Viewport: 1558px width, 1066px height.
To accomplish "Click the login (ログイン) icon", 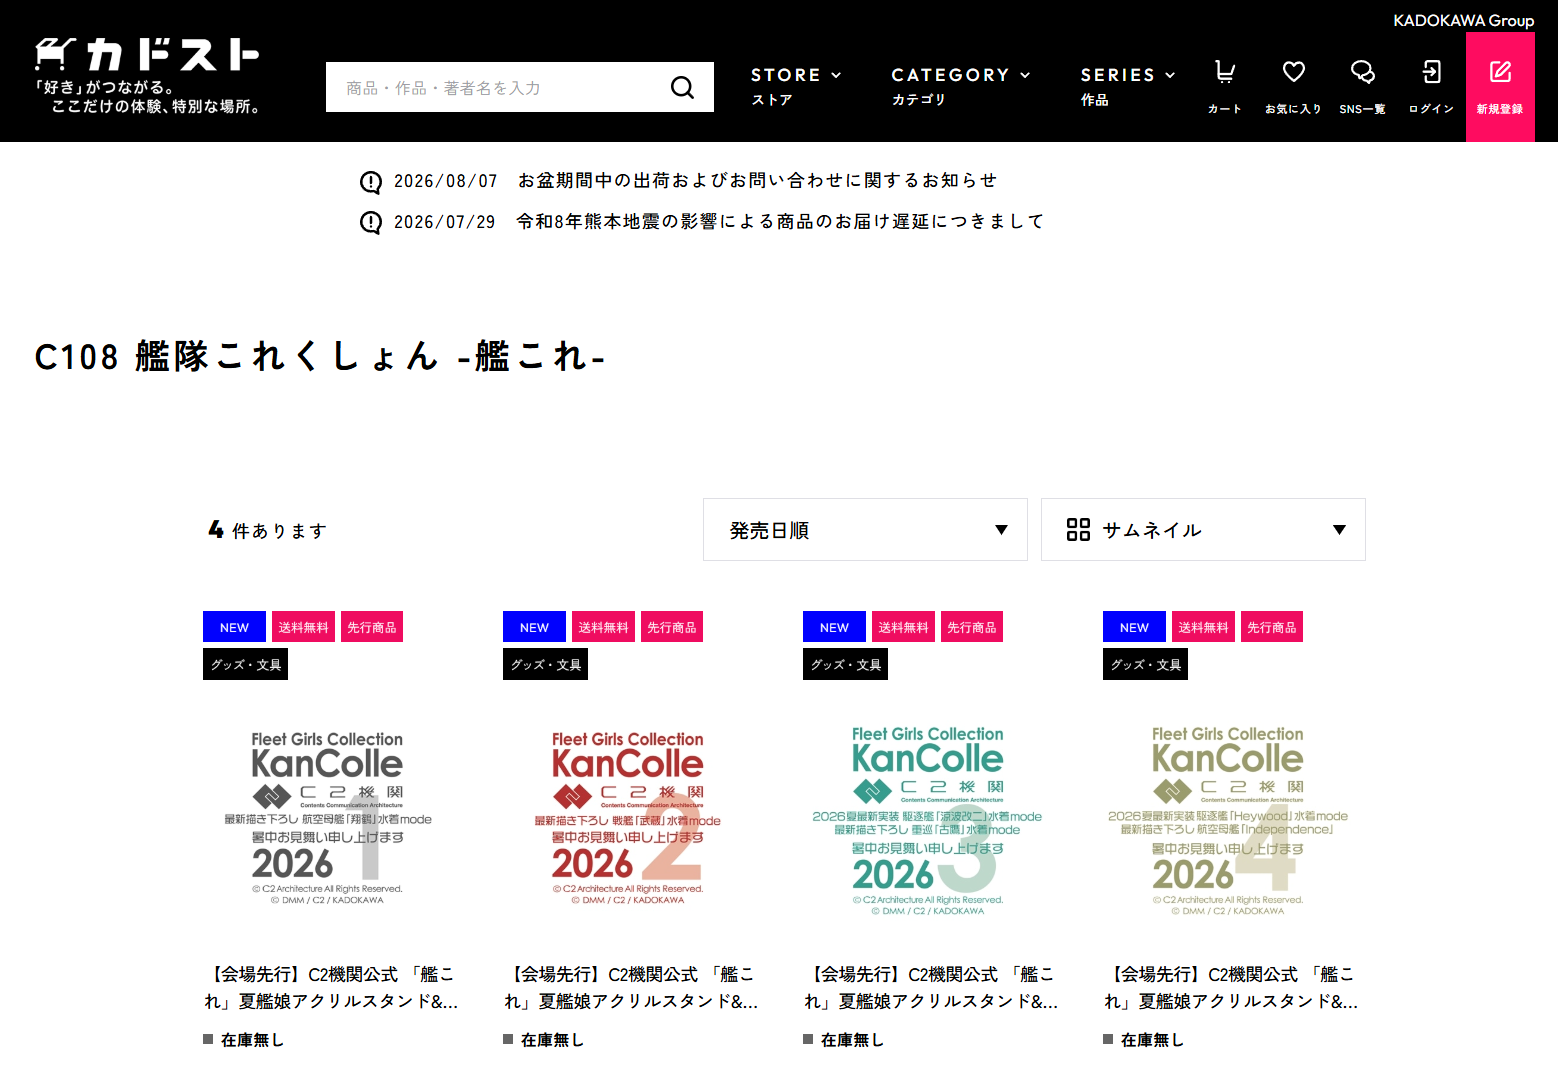I will coord(1431,87).
